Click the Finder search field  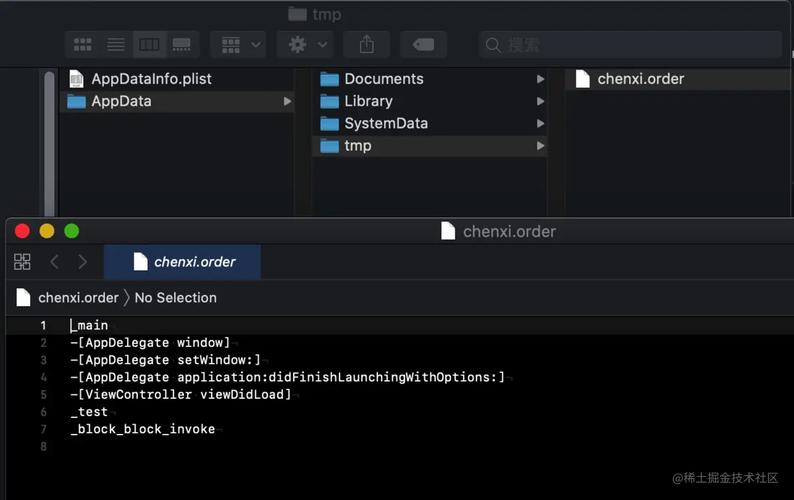[x=630, y=45]
